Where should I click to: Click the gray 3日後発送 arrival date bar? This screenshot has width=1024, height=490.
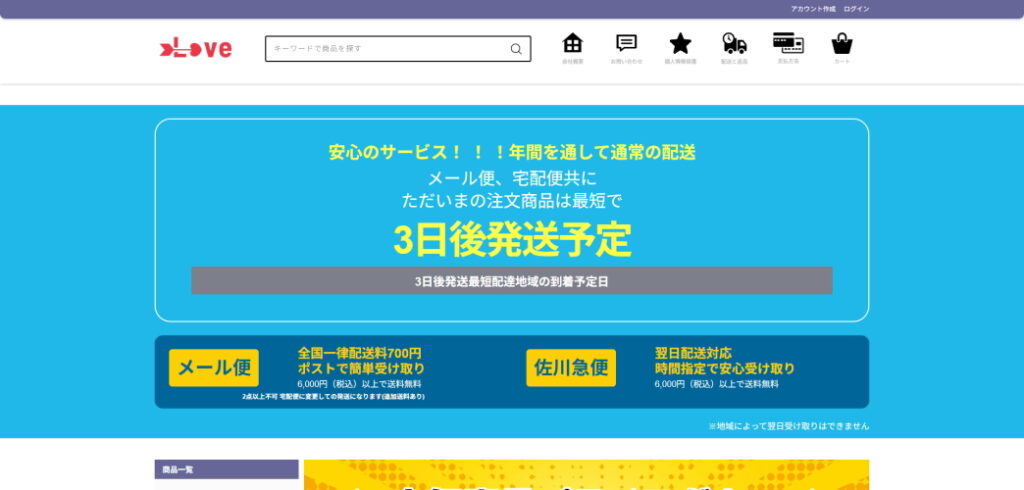tap(511, 281)
